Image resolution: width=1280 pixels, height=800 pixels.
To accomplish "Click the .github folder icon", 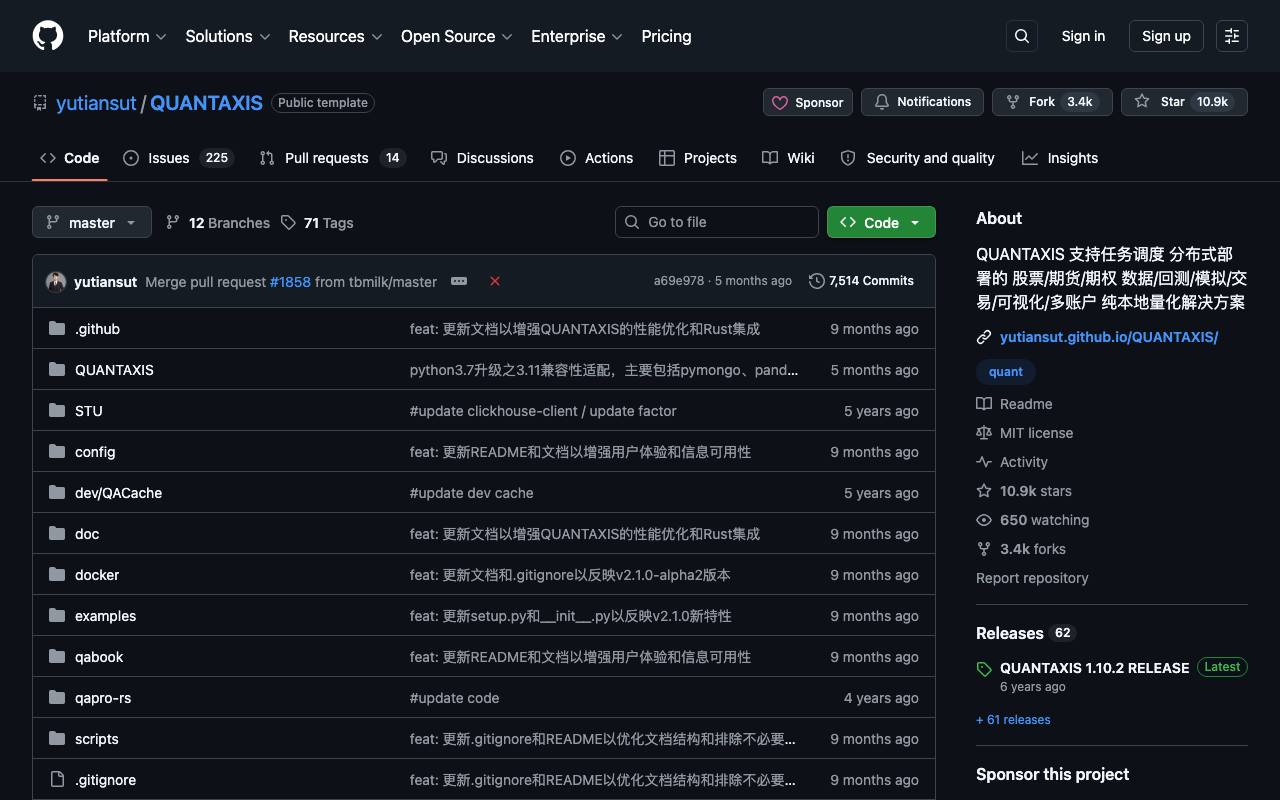I will coord(57,329).
